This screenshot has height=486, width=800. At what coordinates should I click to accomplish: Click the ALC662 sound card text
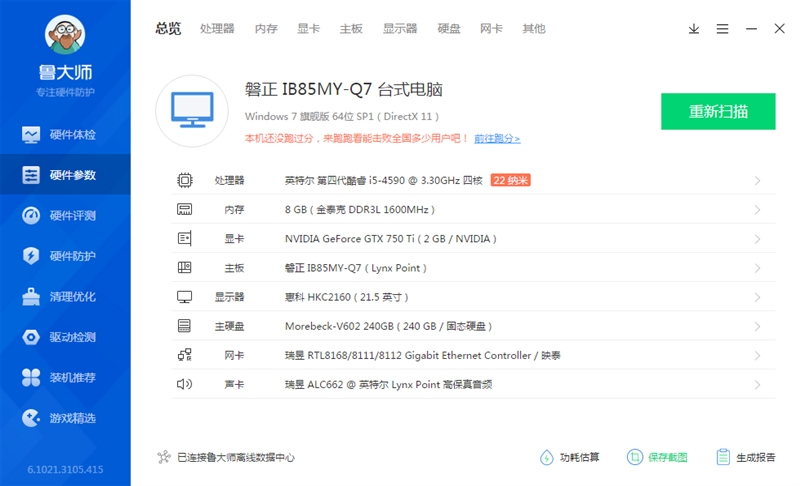388,385
